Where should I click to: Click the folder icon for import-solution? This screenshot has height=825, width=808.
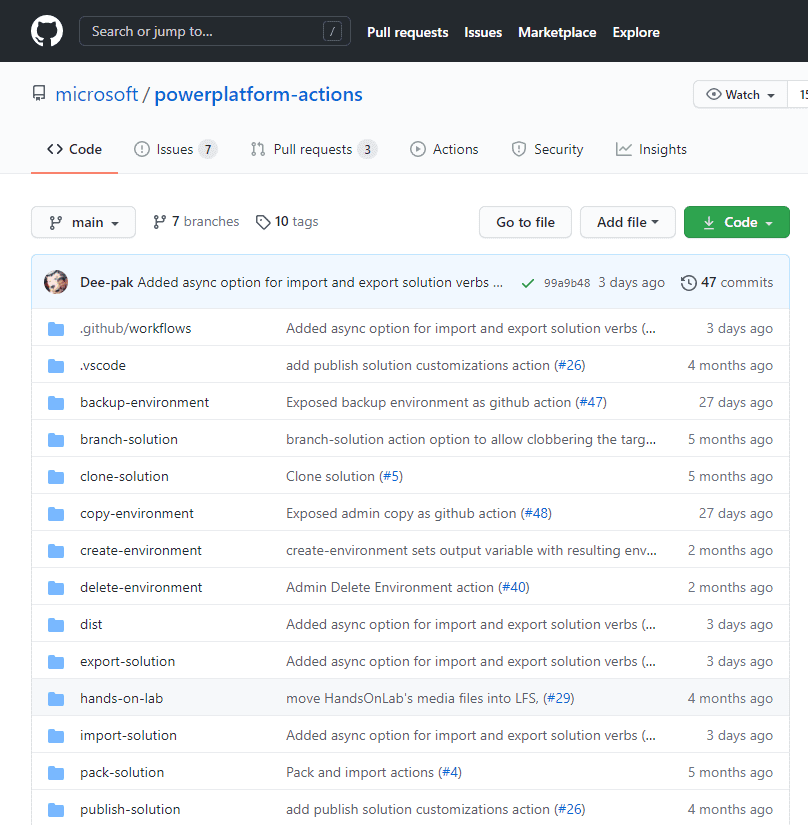[x=56, y=736]
